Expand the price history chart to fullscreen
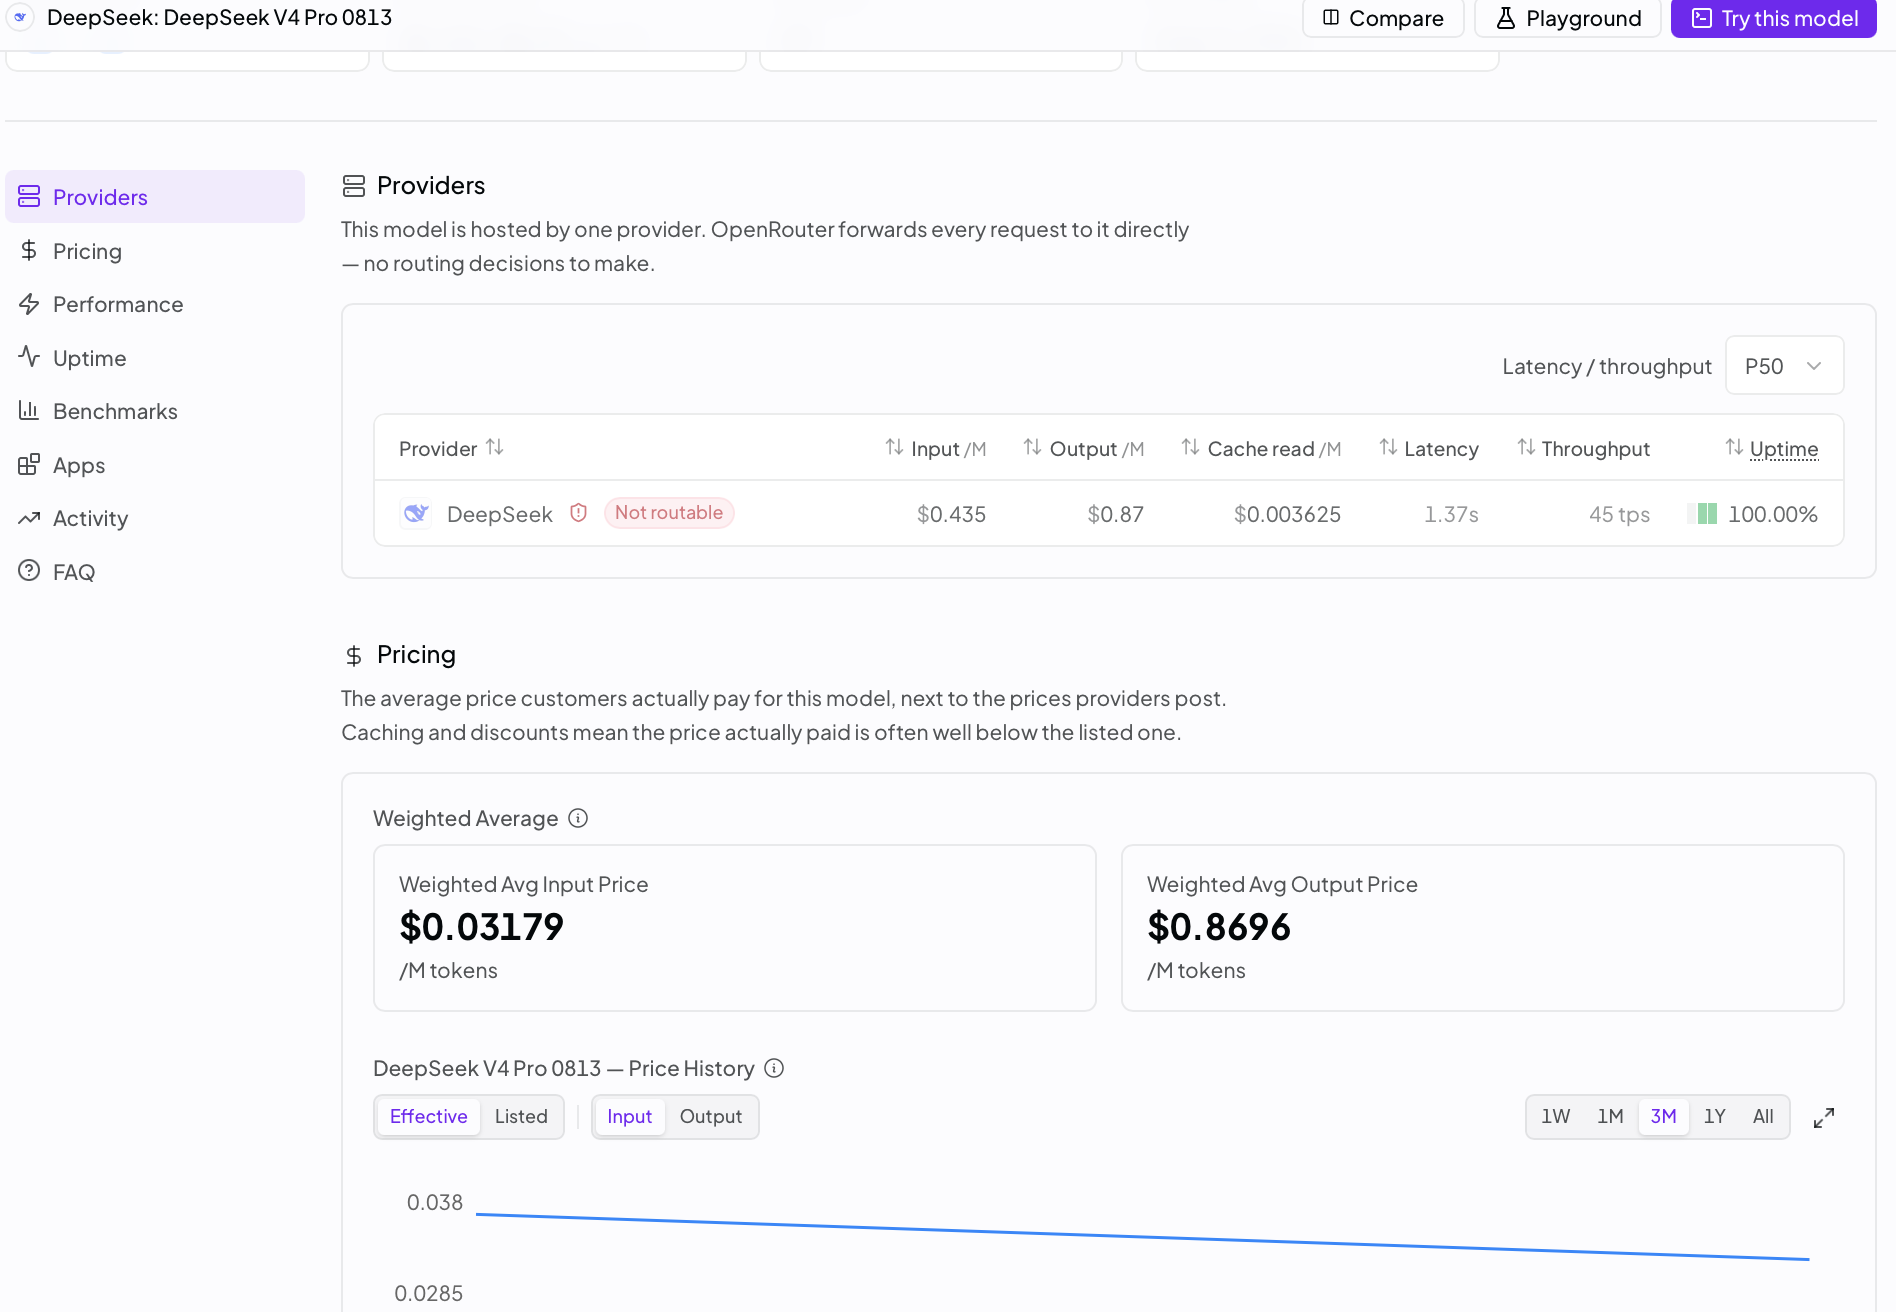Viewport: 1896px width, 1312px height. (x=1824, y=1118)
